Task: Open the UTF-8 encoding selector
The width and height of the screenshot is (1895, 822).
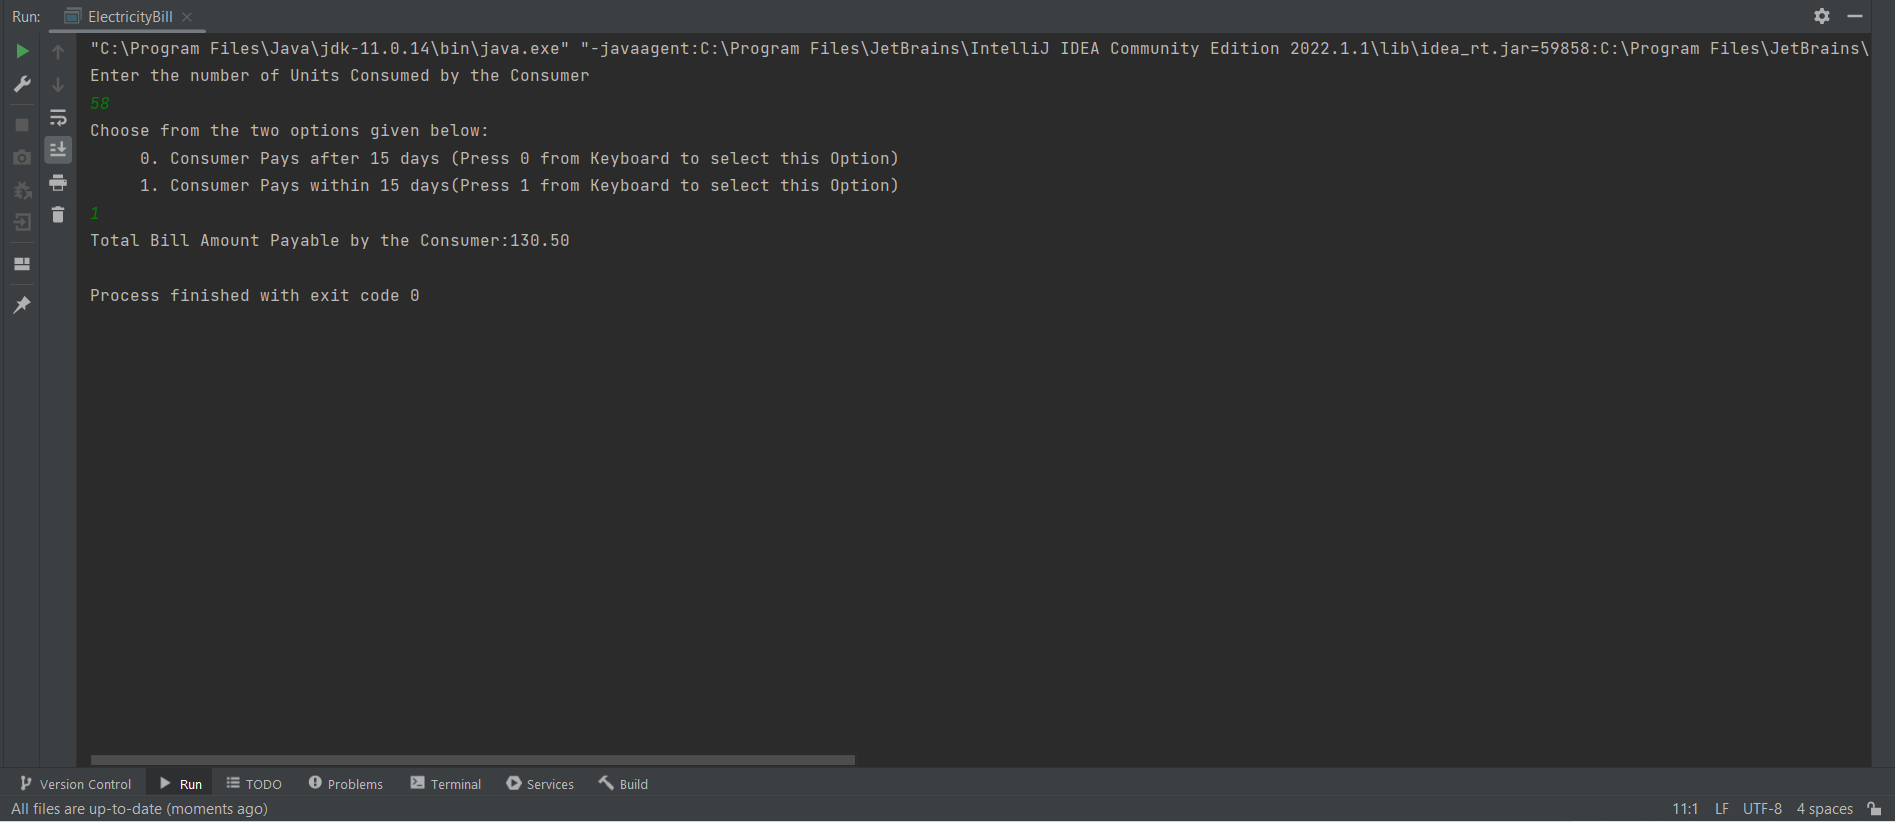Action: click(x=1762, y=808)
